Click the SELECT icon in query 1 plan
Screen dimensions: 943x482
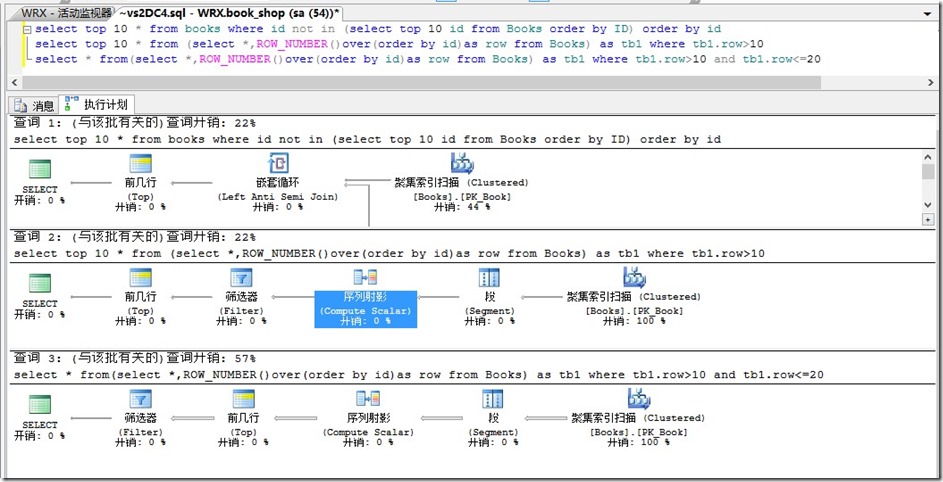click(x=40, y=168)
